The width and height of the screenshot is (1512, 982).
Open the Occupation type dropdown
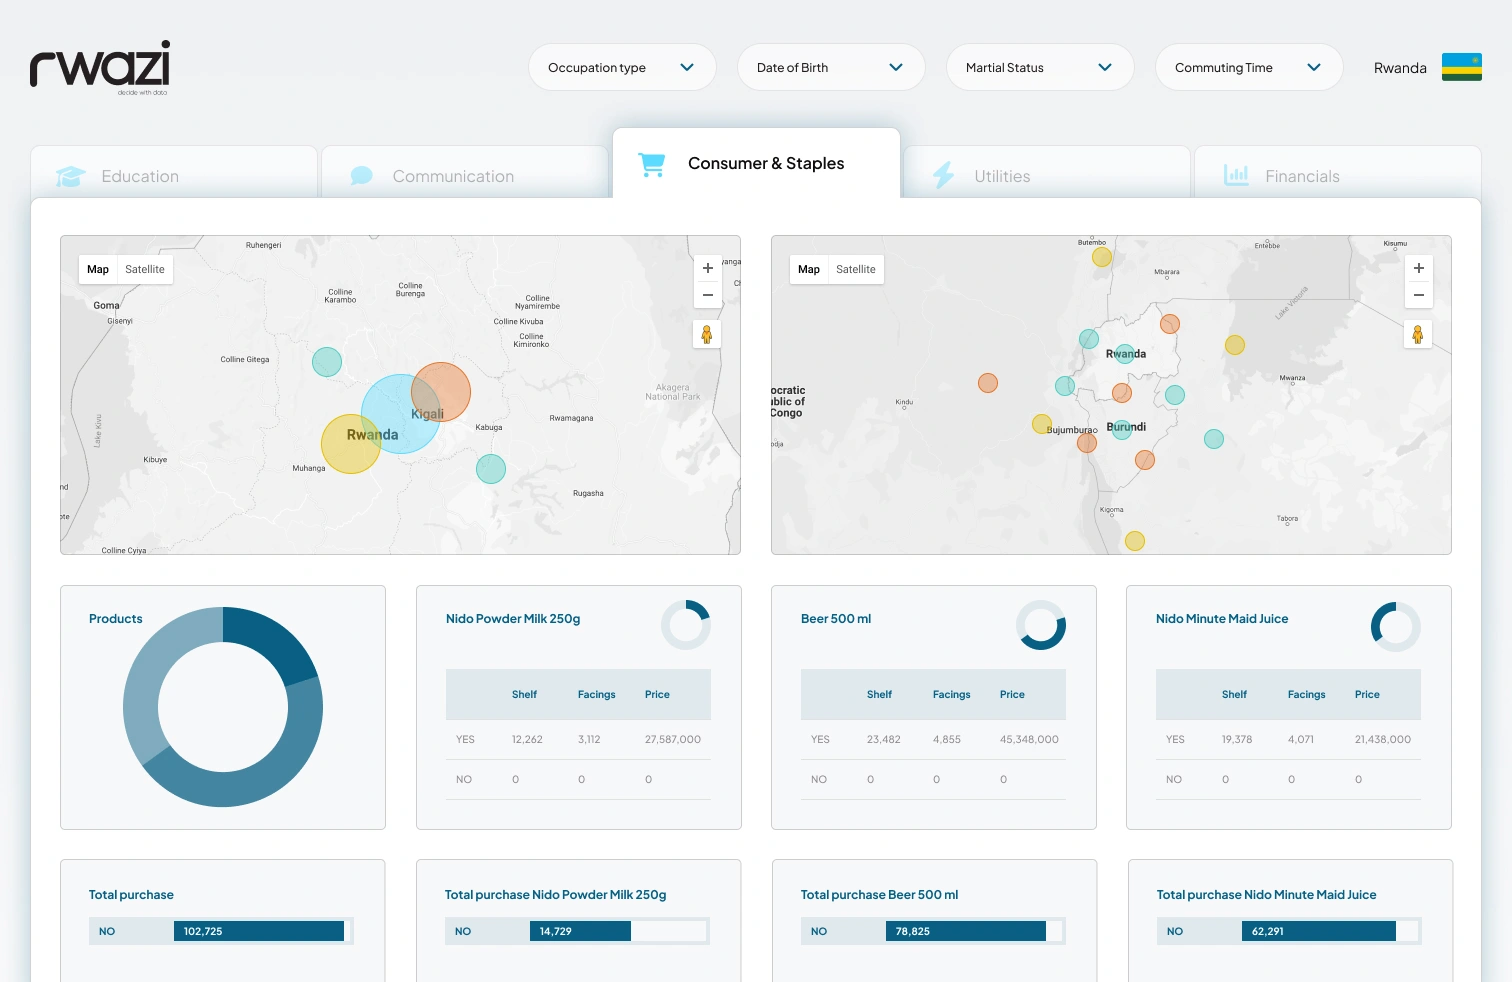[621, 67]
